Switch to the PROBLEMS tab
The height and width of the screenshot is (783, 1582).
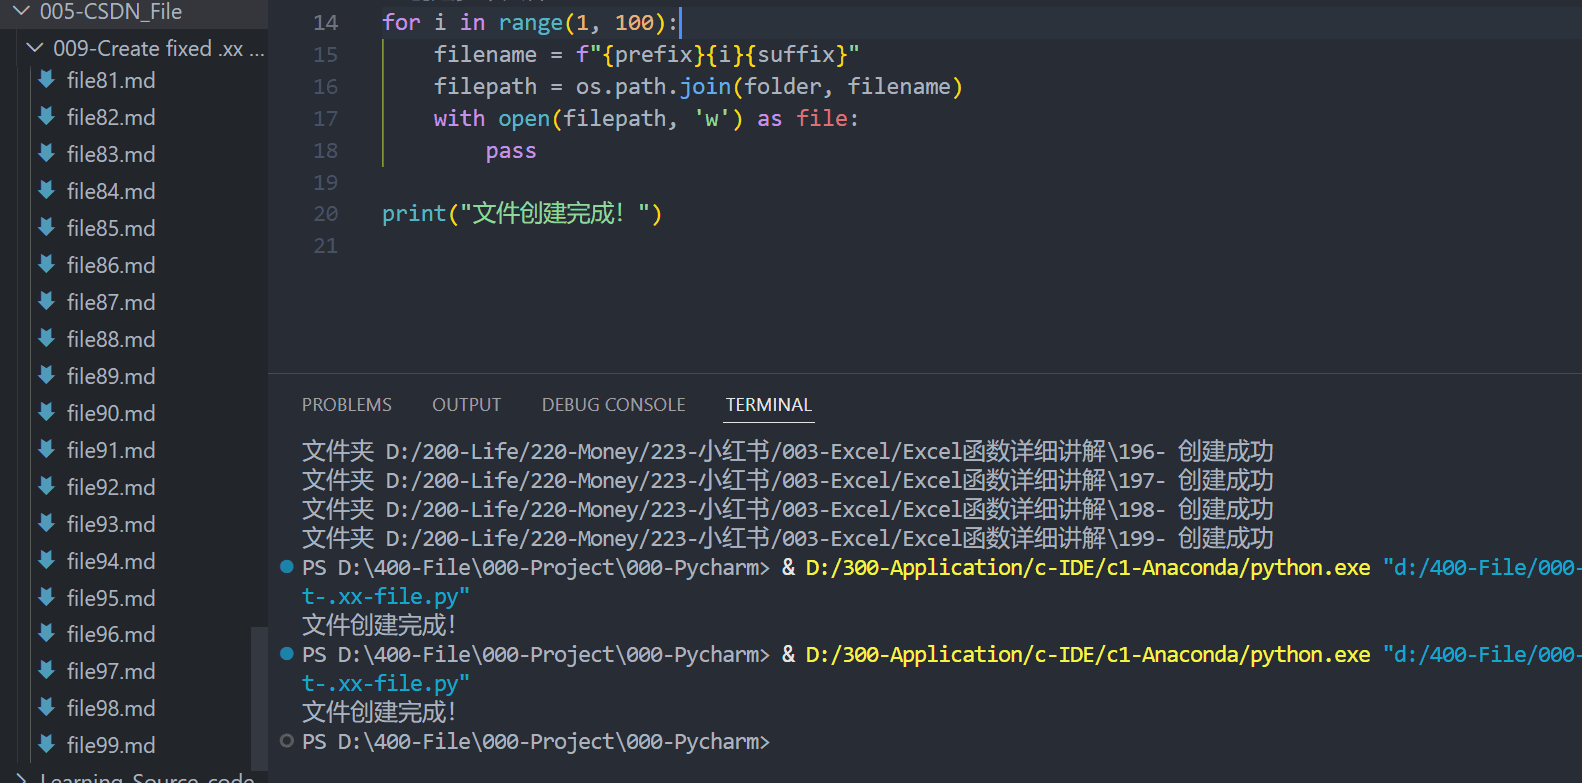[x=346, y=405]
